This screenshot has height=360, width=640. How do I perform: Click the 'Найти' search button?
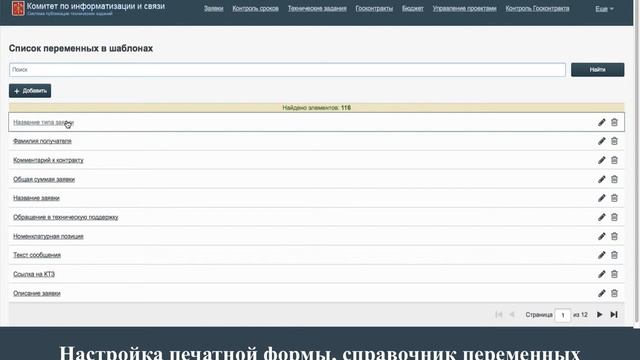click(598, 70)
